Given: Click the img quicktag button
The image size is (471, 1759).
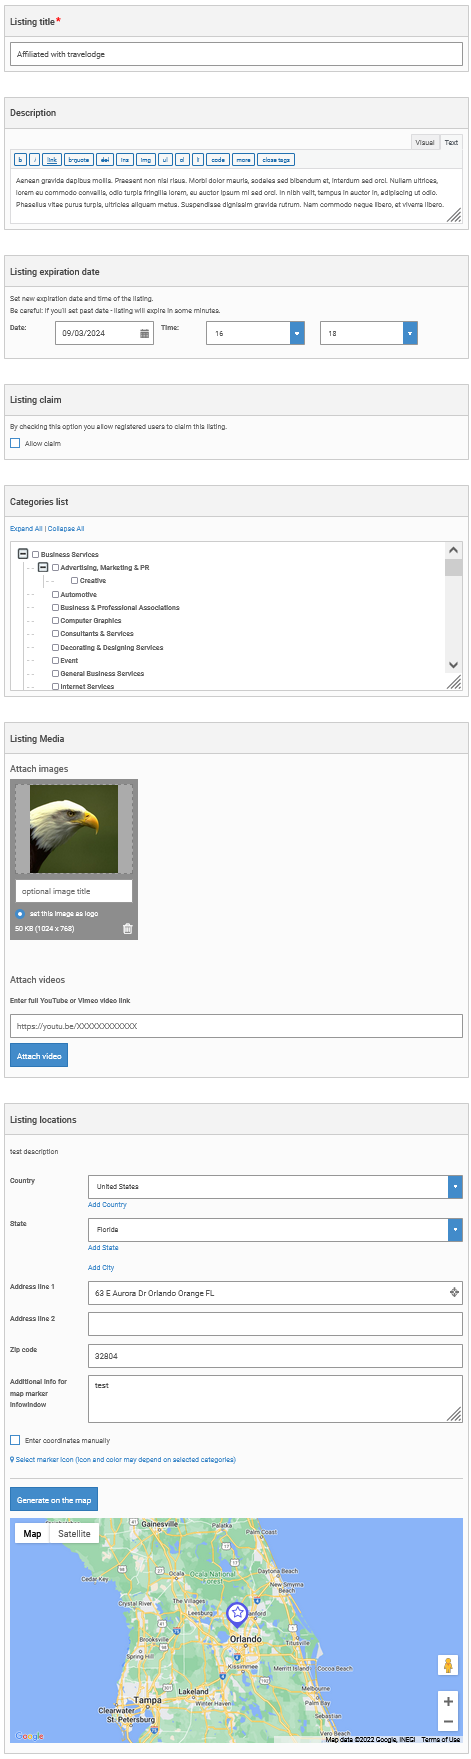Looking at the screenshot, I should tap(146, 160).
